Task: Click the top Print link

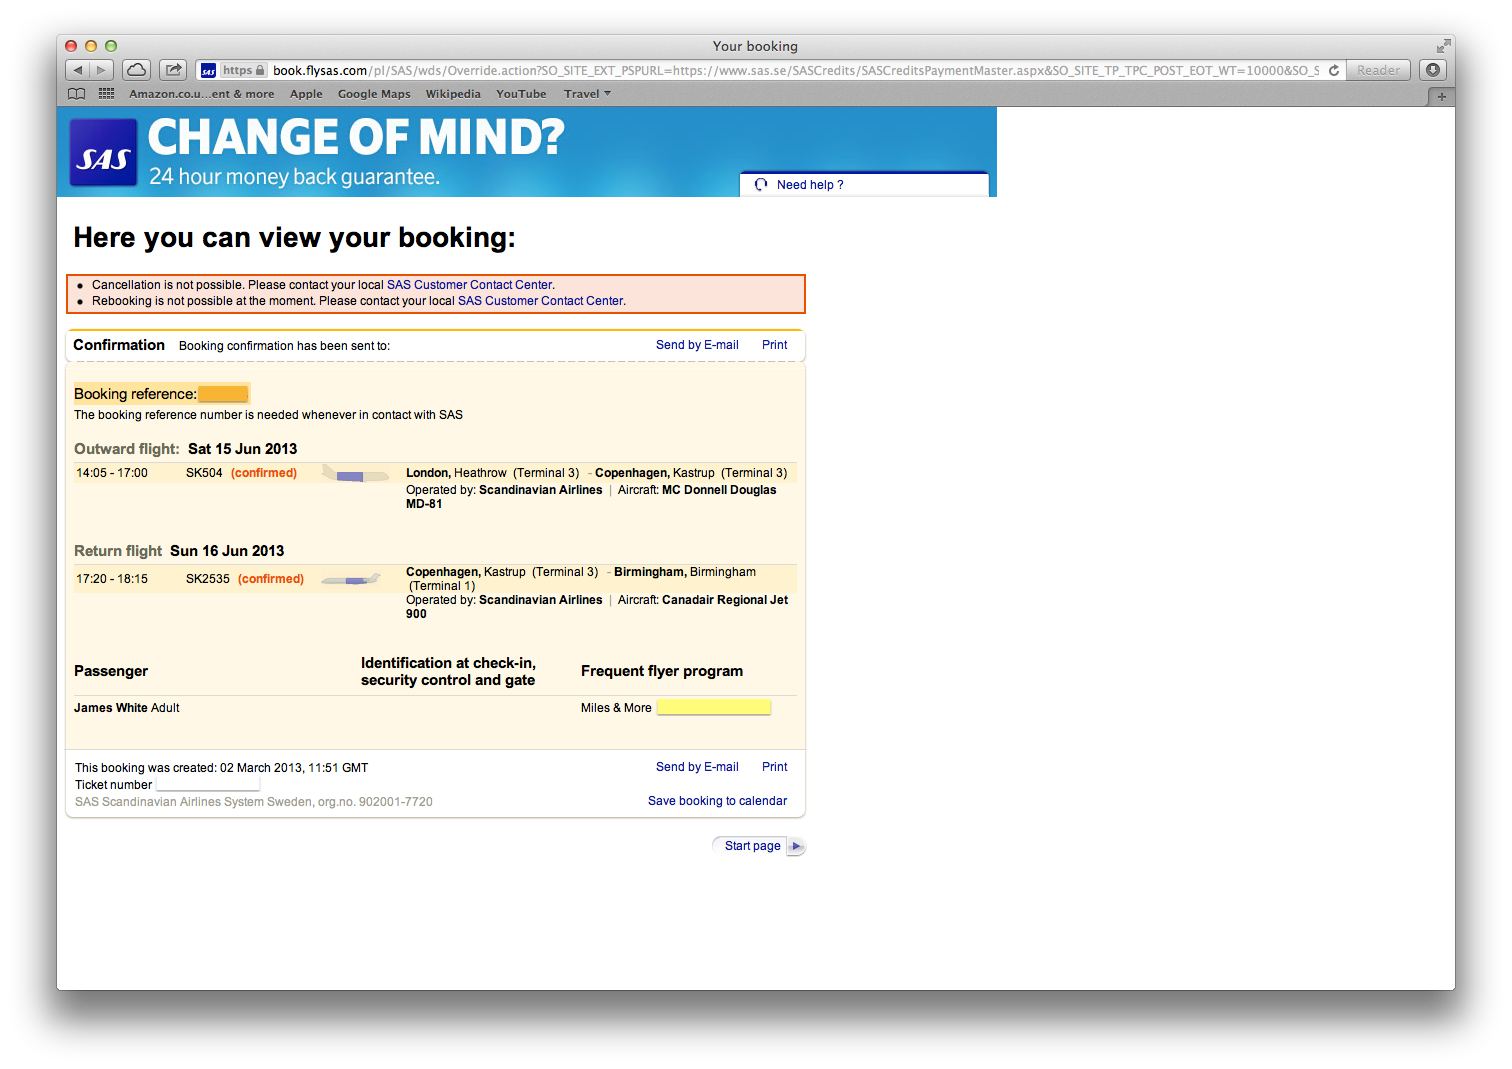Action: click(774, 345)
